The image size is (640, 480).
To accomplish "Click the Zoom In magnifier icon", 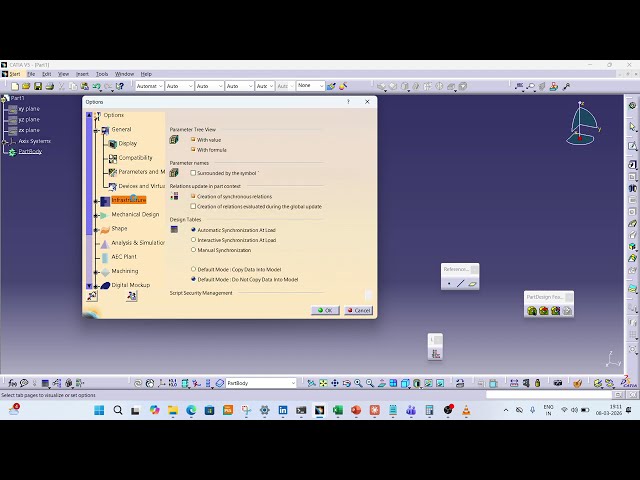I will pyautogui.click(x=358, y=383).
